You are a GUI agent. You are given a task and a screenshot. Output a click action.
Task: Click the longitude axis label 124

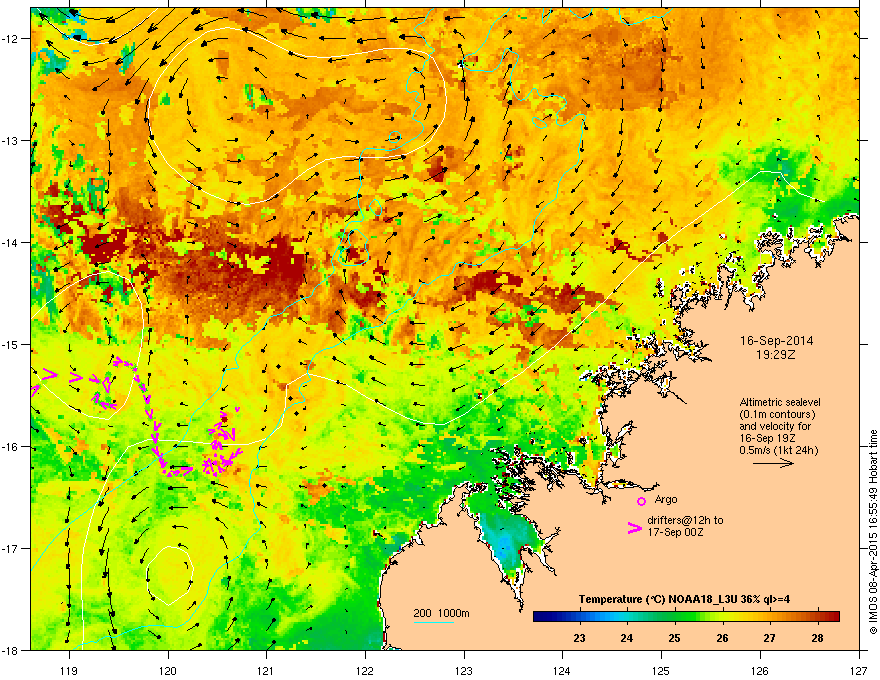pyautogui.click(x=562, y=670)
